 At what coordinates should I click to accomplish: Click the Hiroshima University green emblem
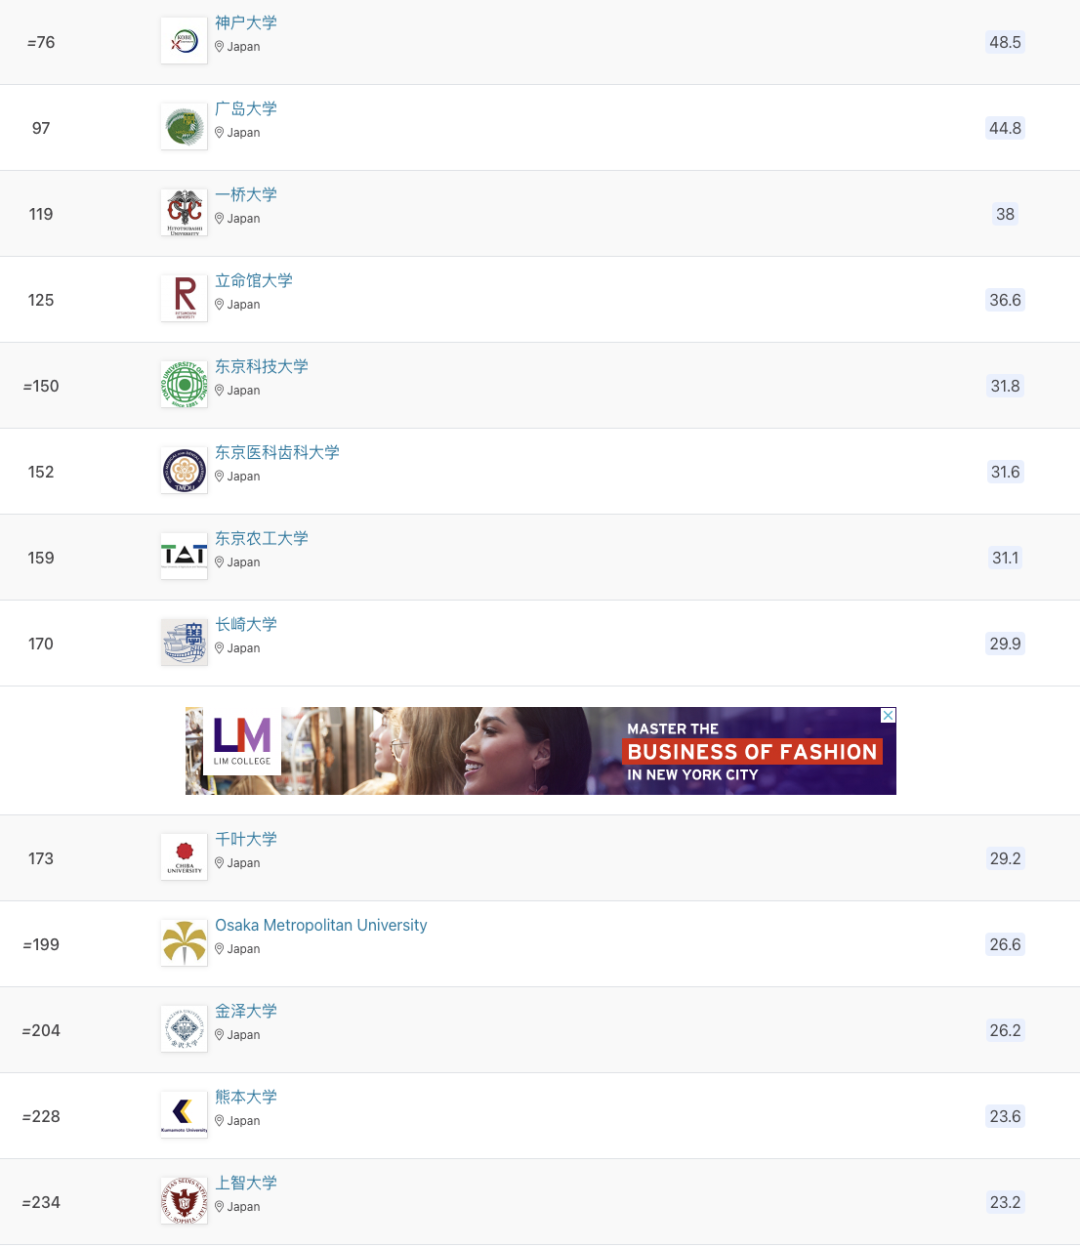coord(184,128)
